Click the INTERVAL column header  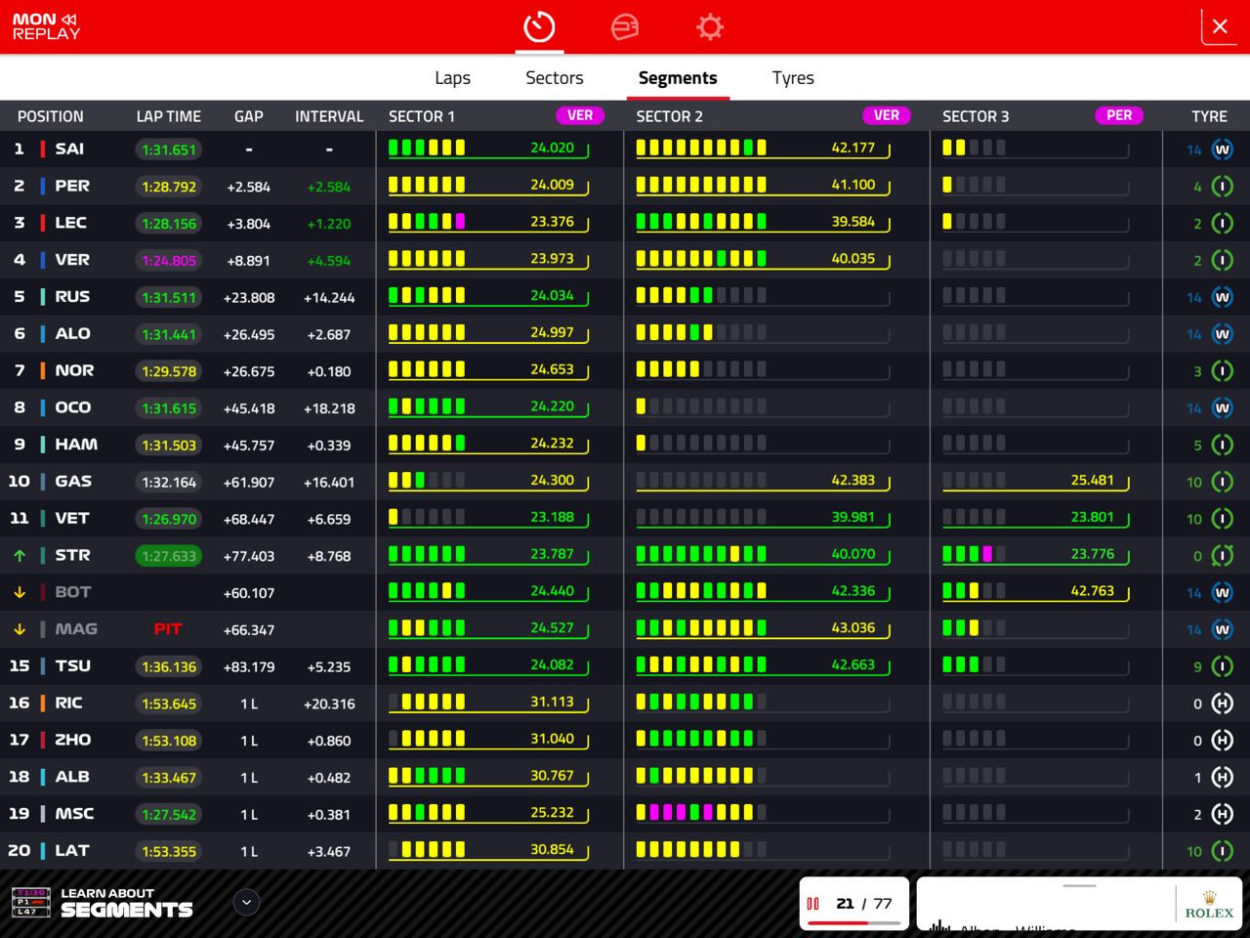click(x=329, y=116)
